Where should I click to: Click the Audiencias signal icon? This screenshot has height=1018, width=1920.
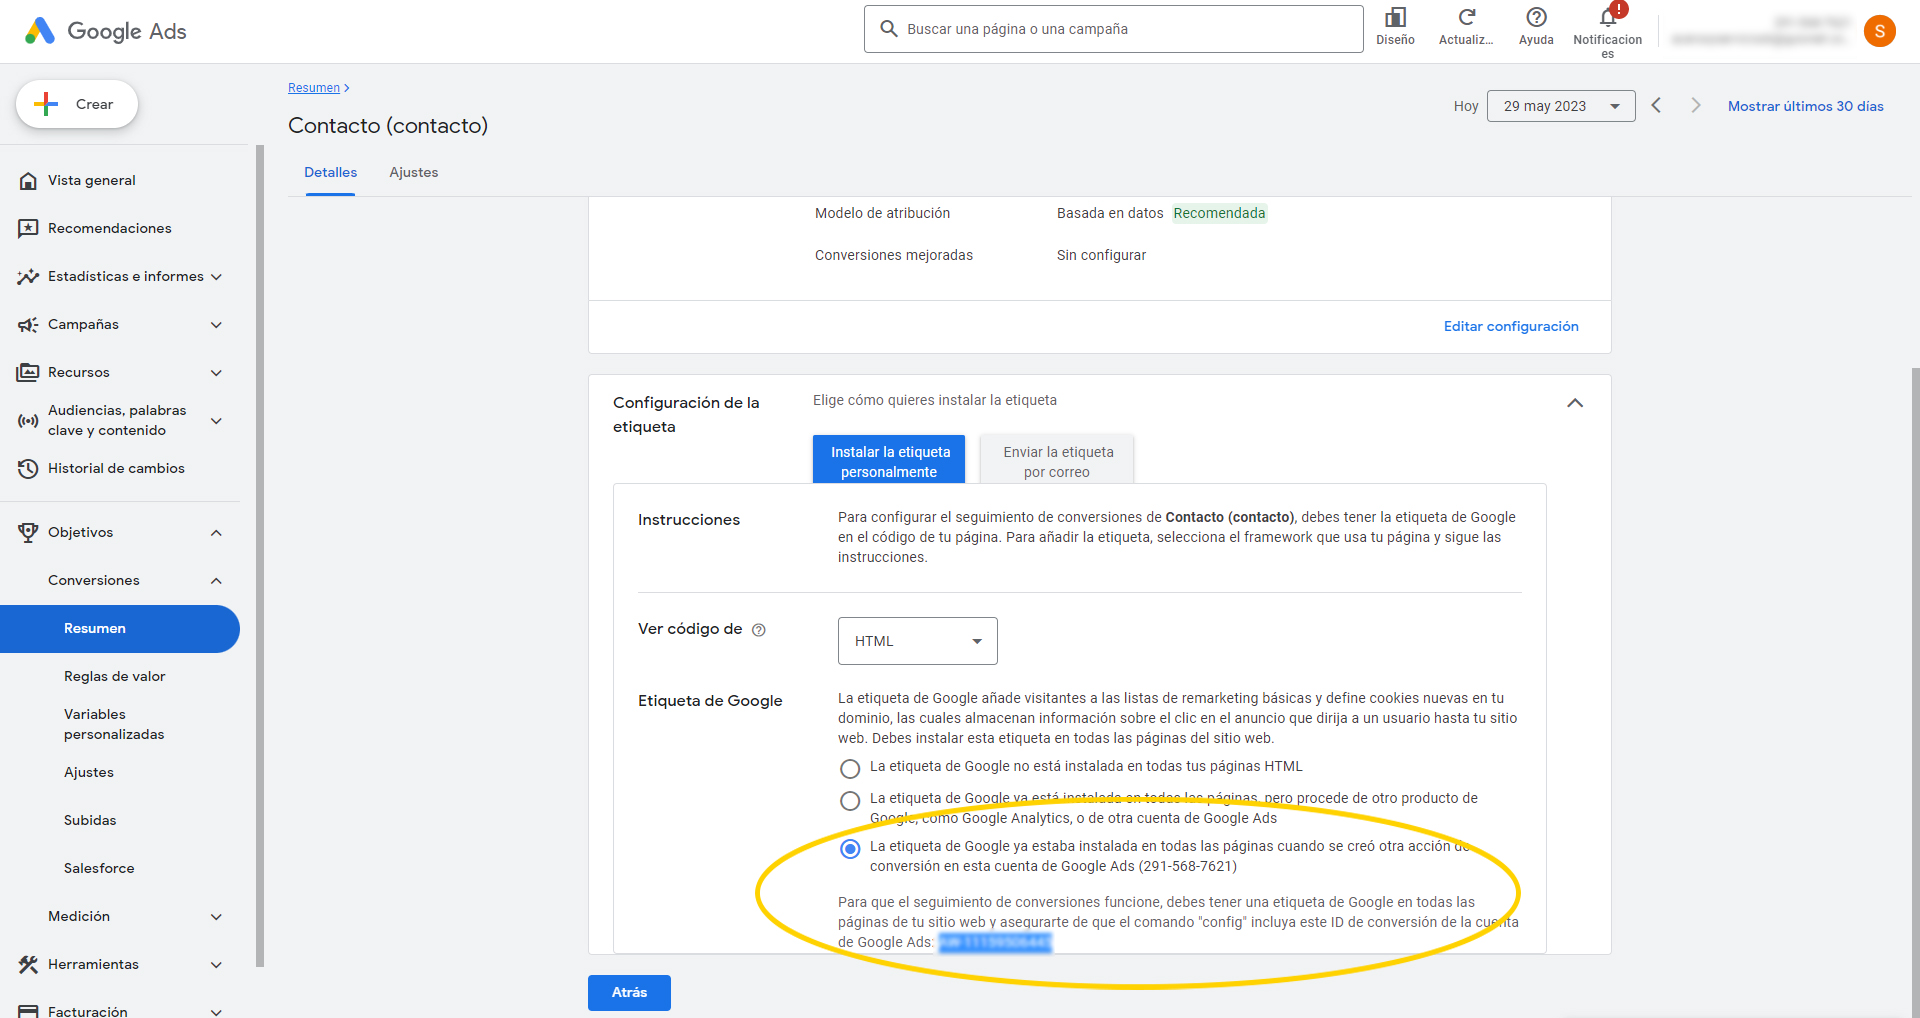28,421
